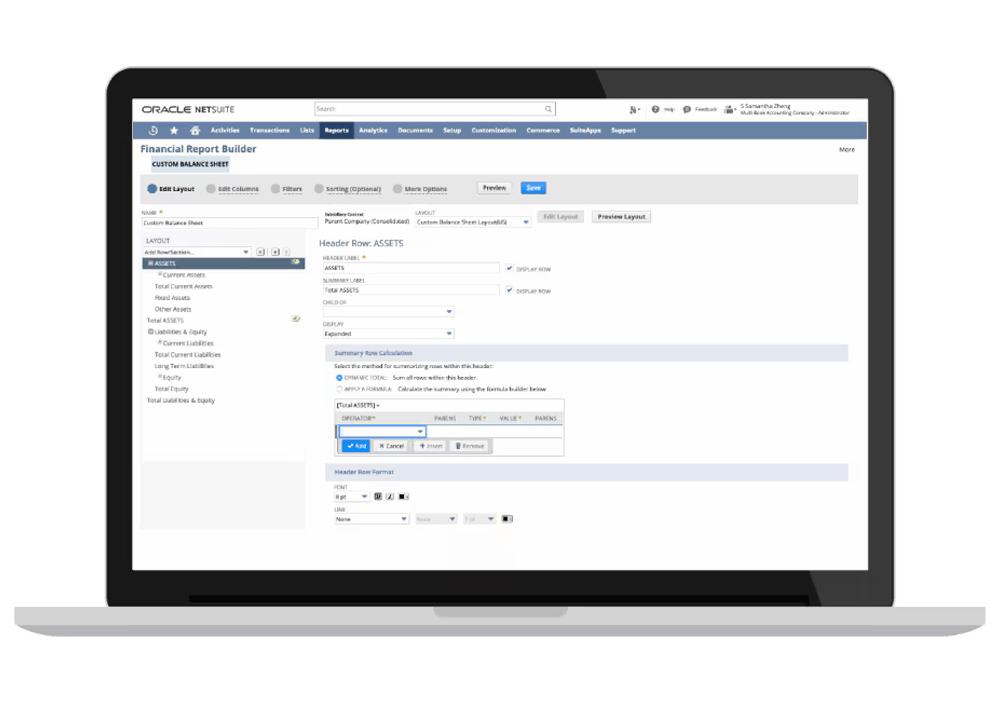Image resolution: width=1000 pixels, height=727 pixels.
Task: Open the NetSuite Help icon
Action: pos(655,108)
